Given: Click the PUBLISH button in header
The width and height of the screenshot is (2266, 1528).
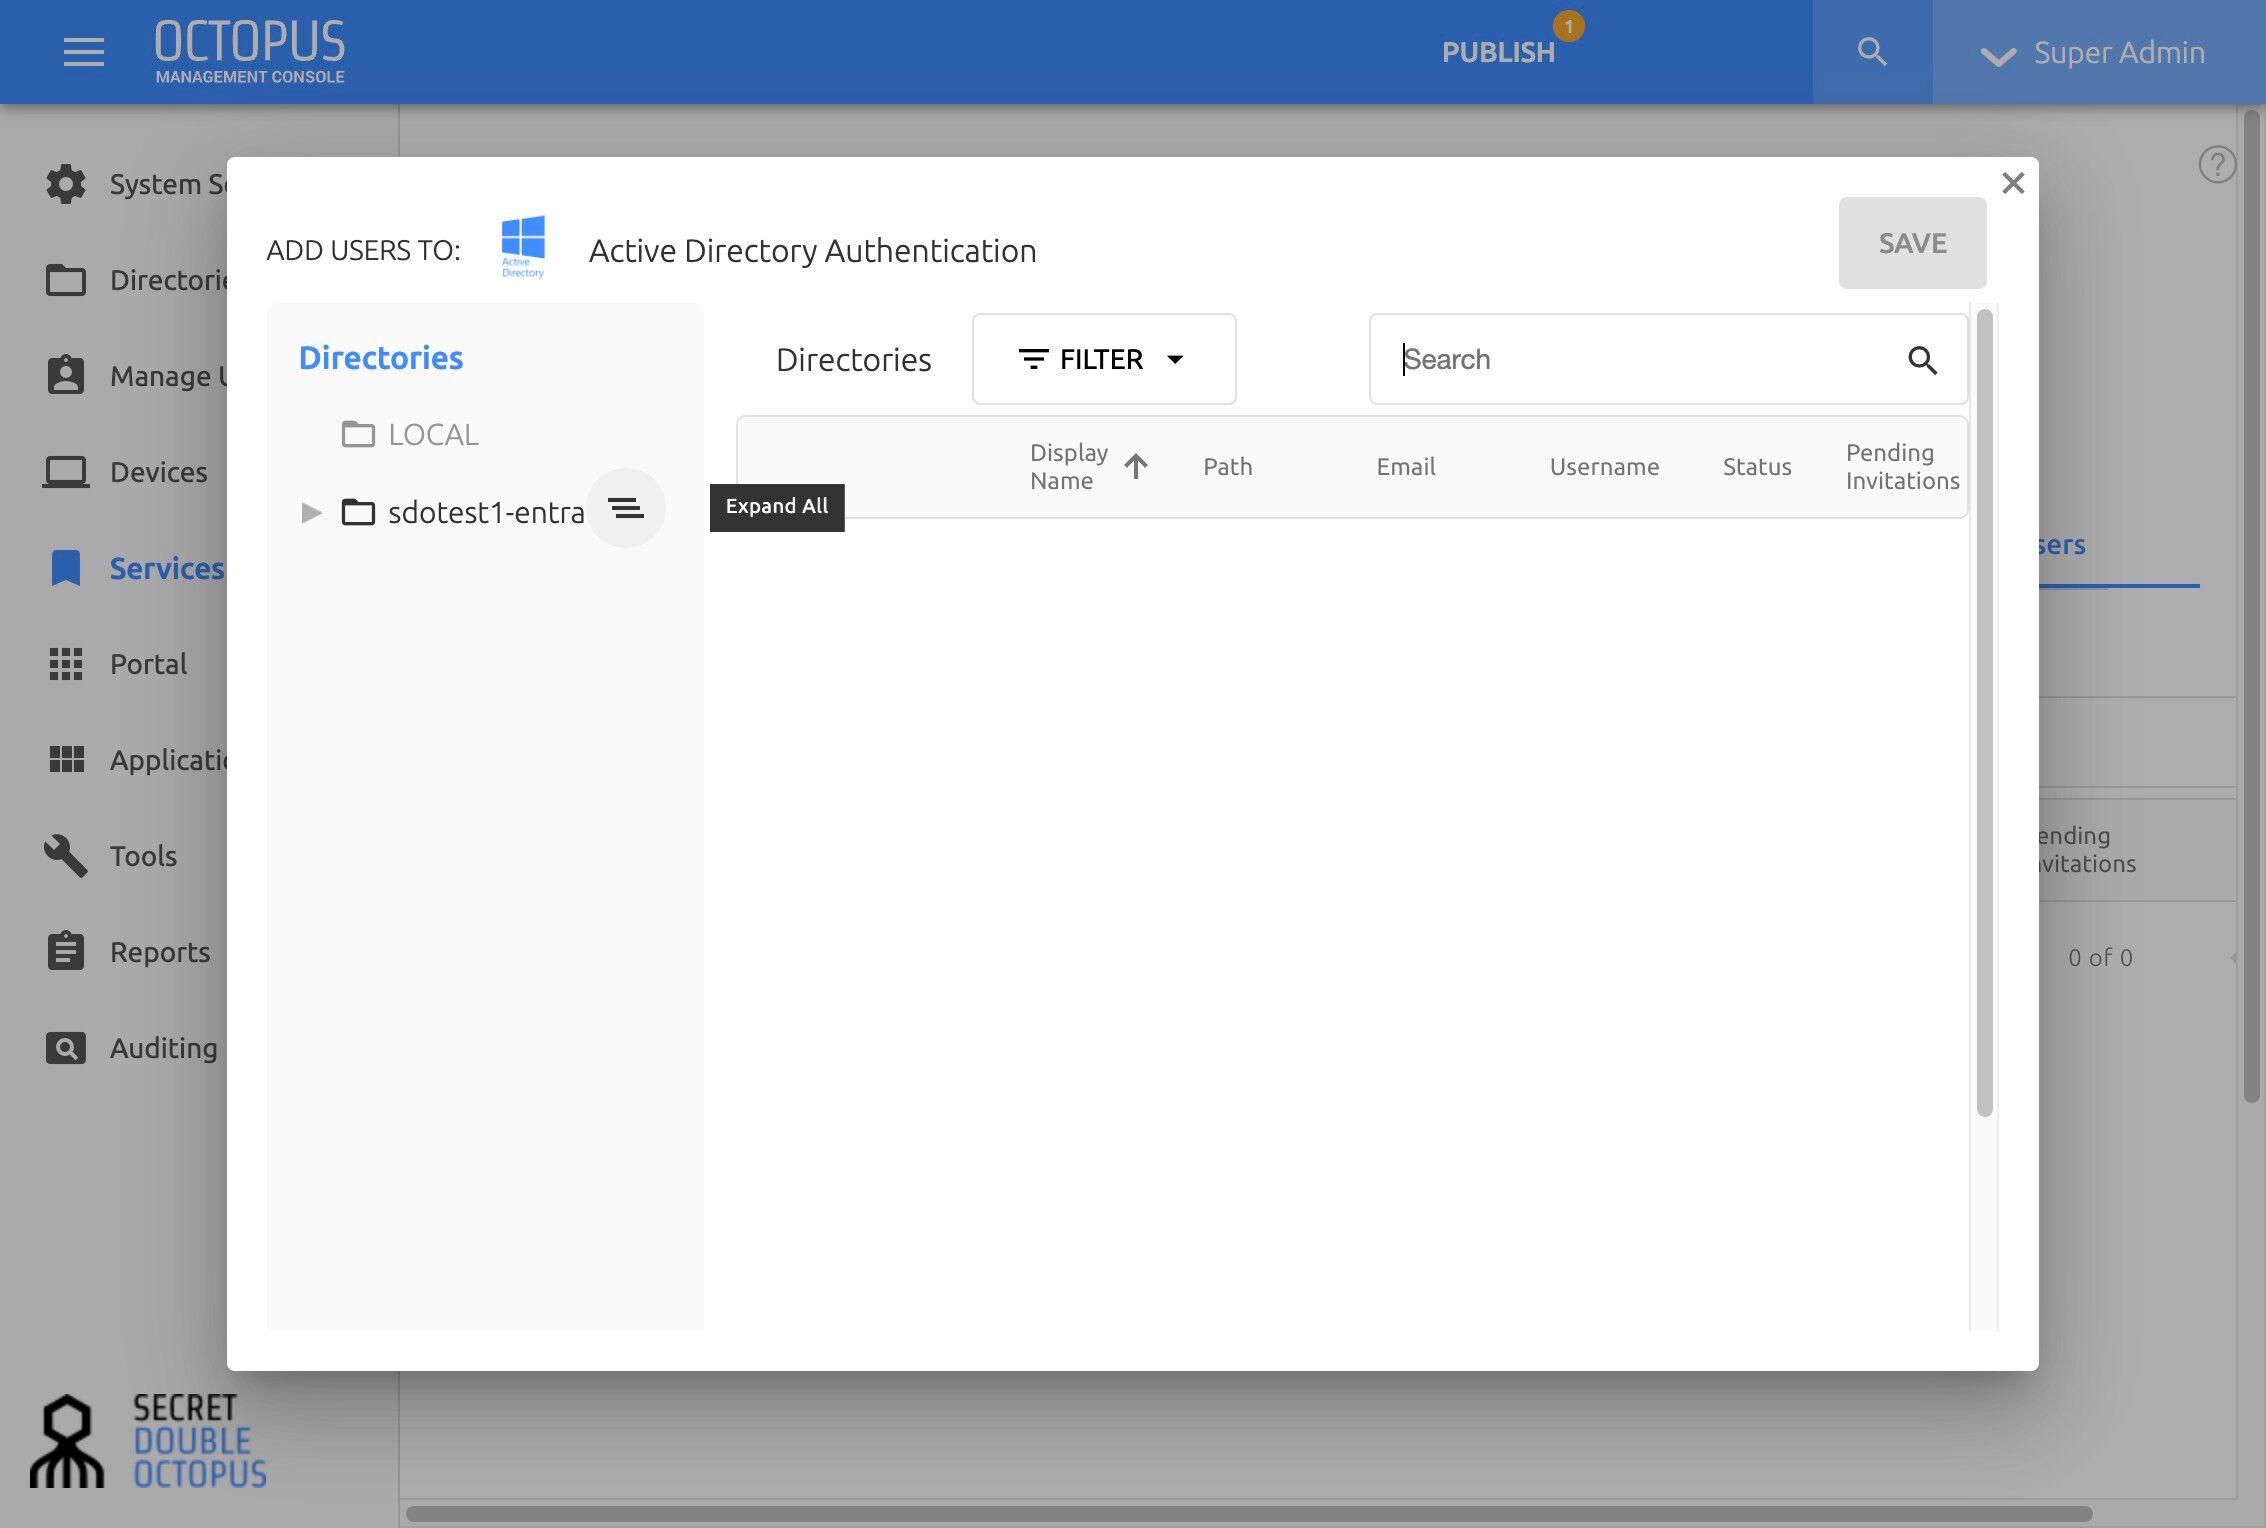Looking at the screenshot, I should point(1498,52).
